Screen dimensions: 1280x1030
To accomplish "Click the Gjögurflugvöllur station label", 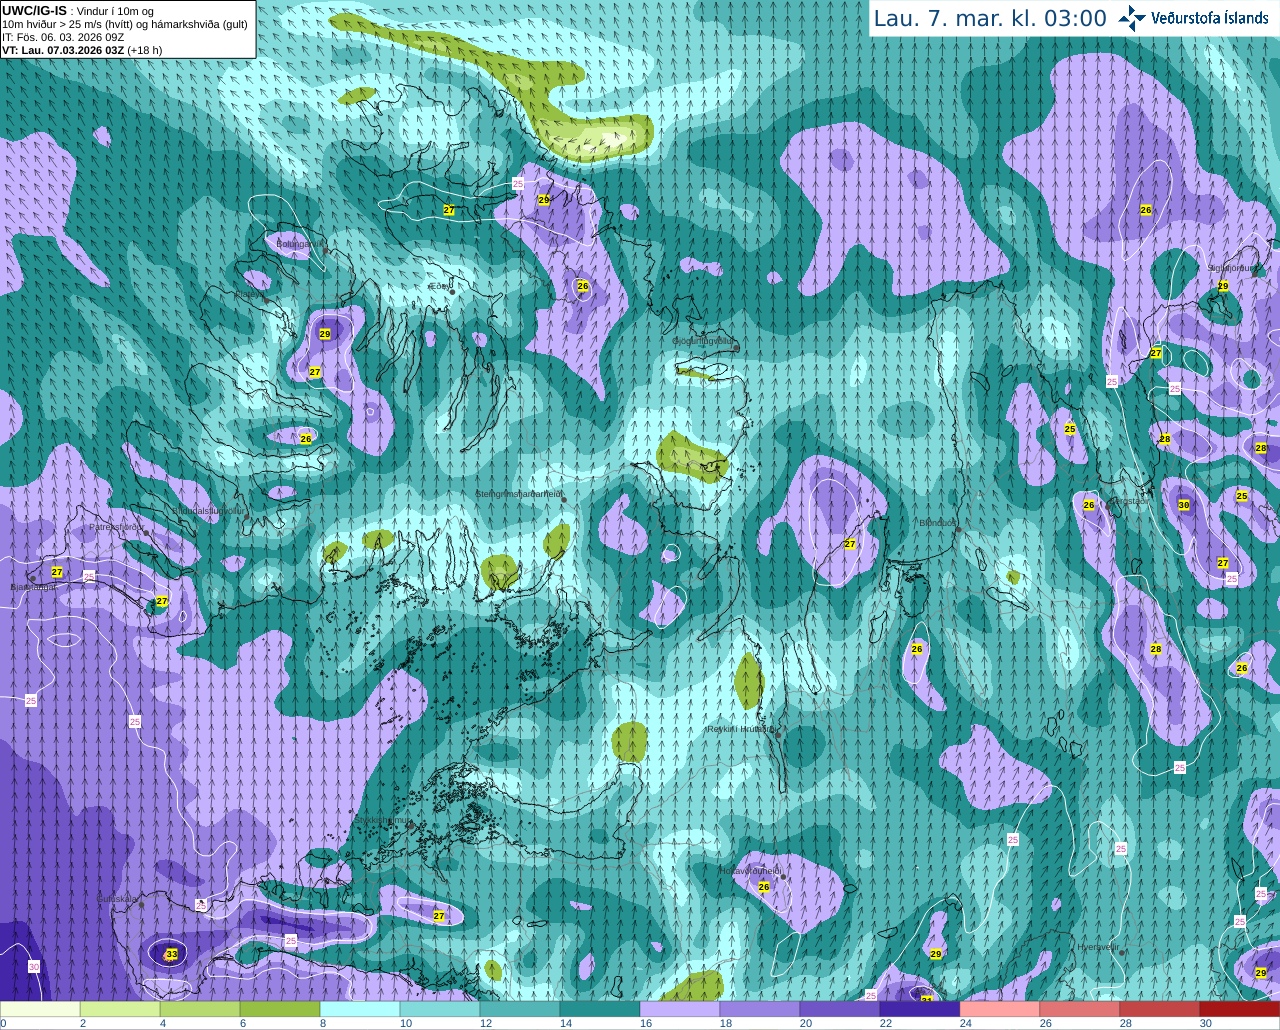I will pos(703,341).
